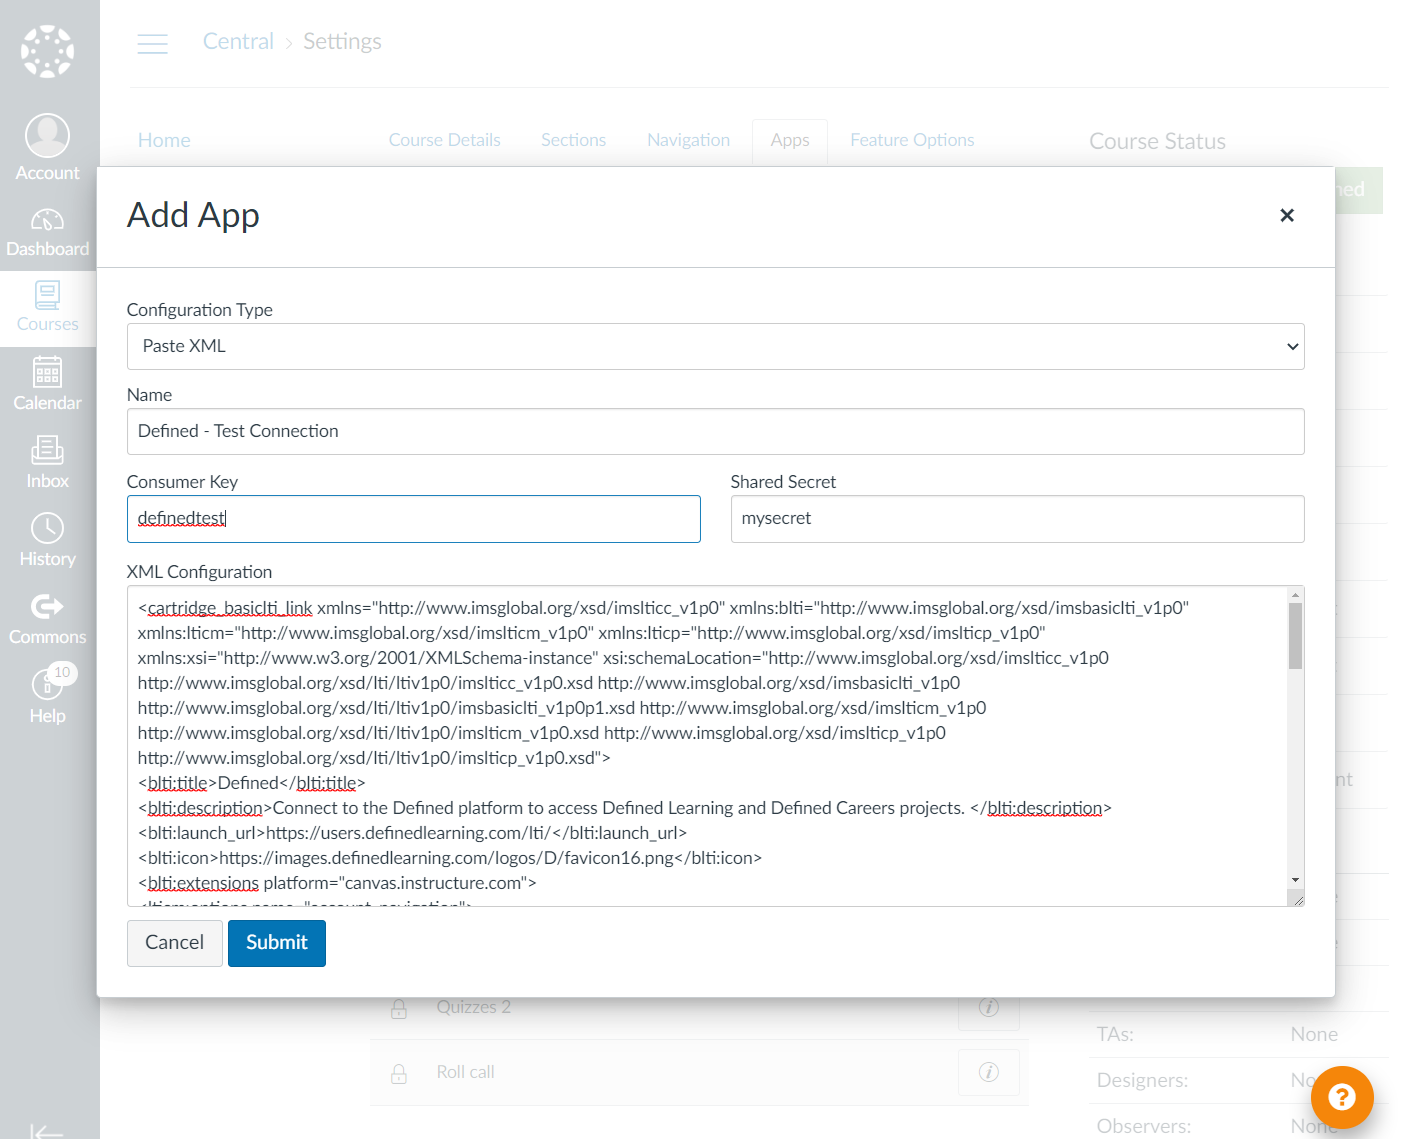Open the info icon for Roll call
Image resolution: width=1416 pixels, height=1139 pixels.
tap(989, 1072)
